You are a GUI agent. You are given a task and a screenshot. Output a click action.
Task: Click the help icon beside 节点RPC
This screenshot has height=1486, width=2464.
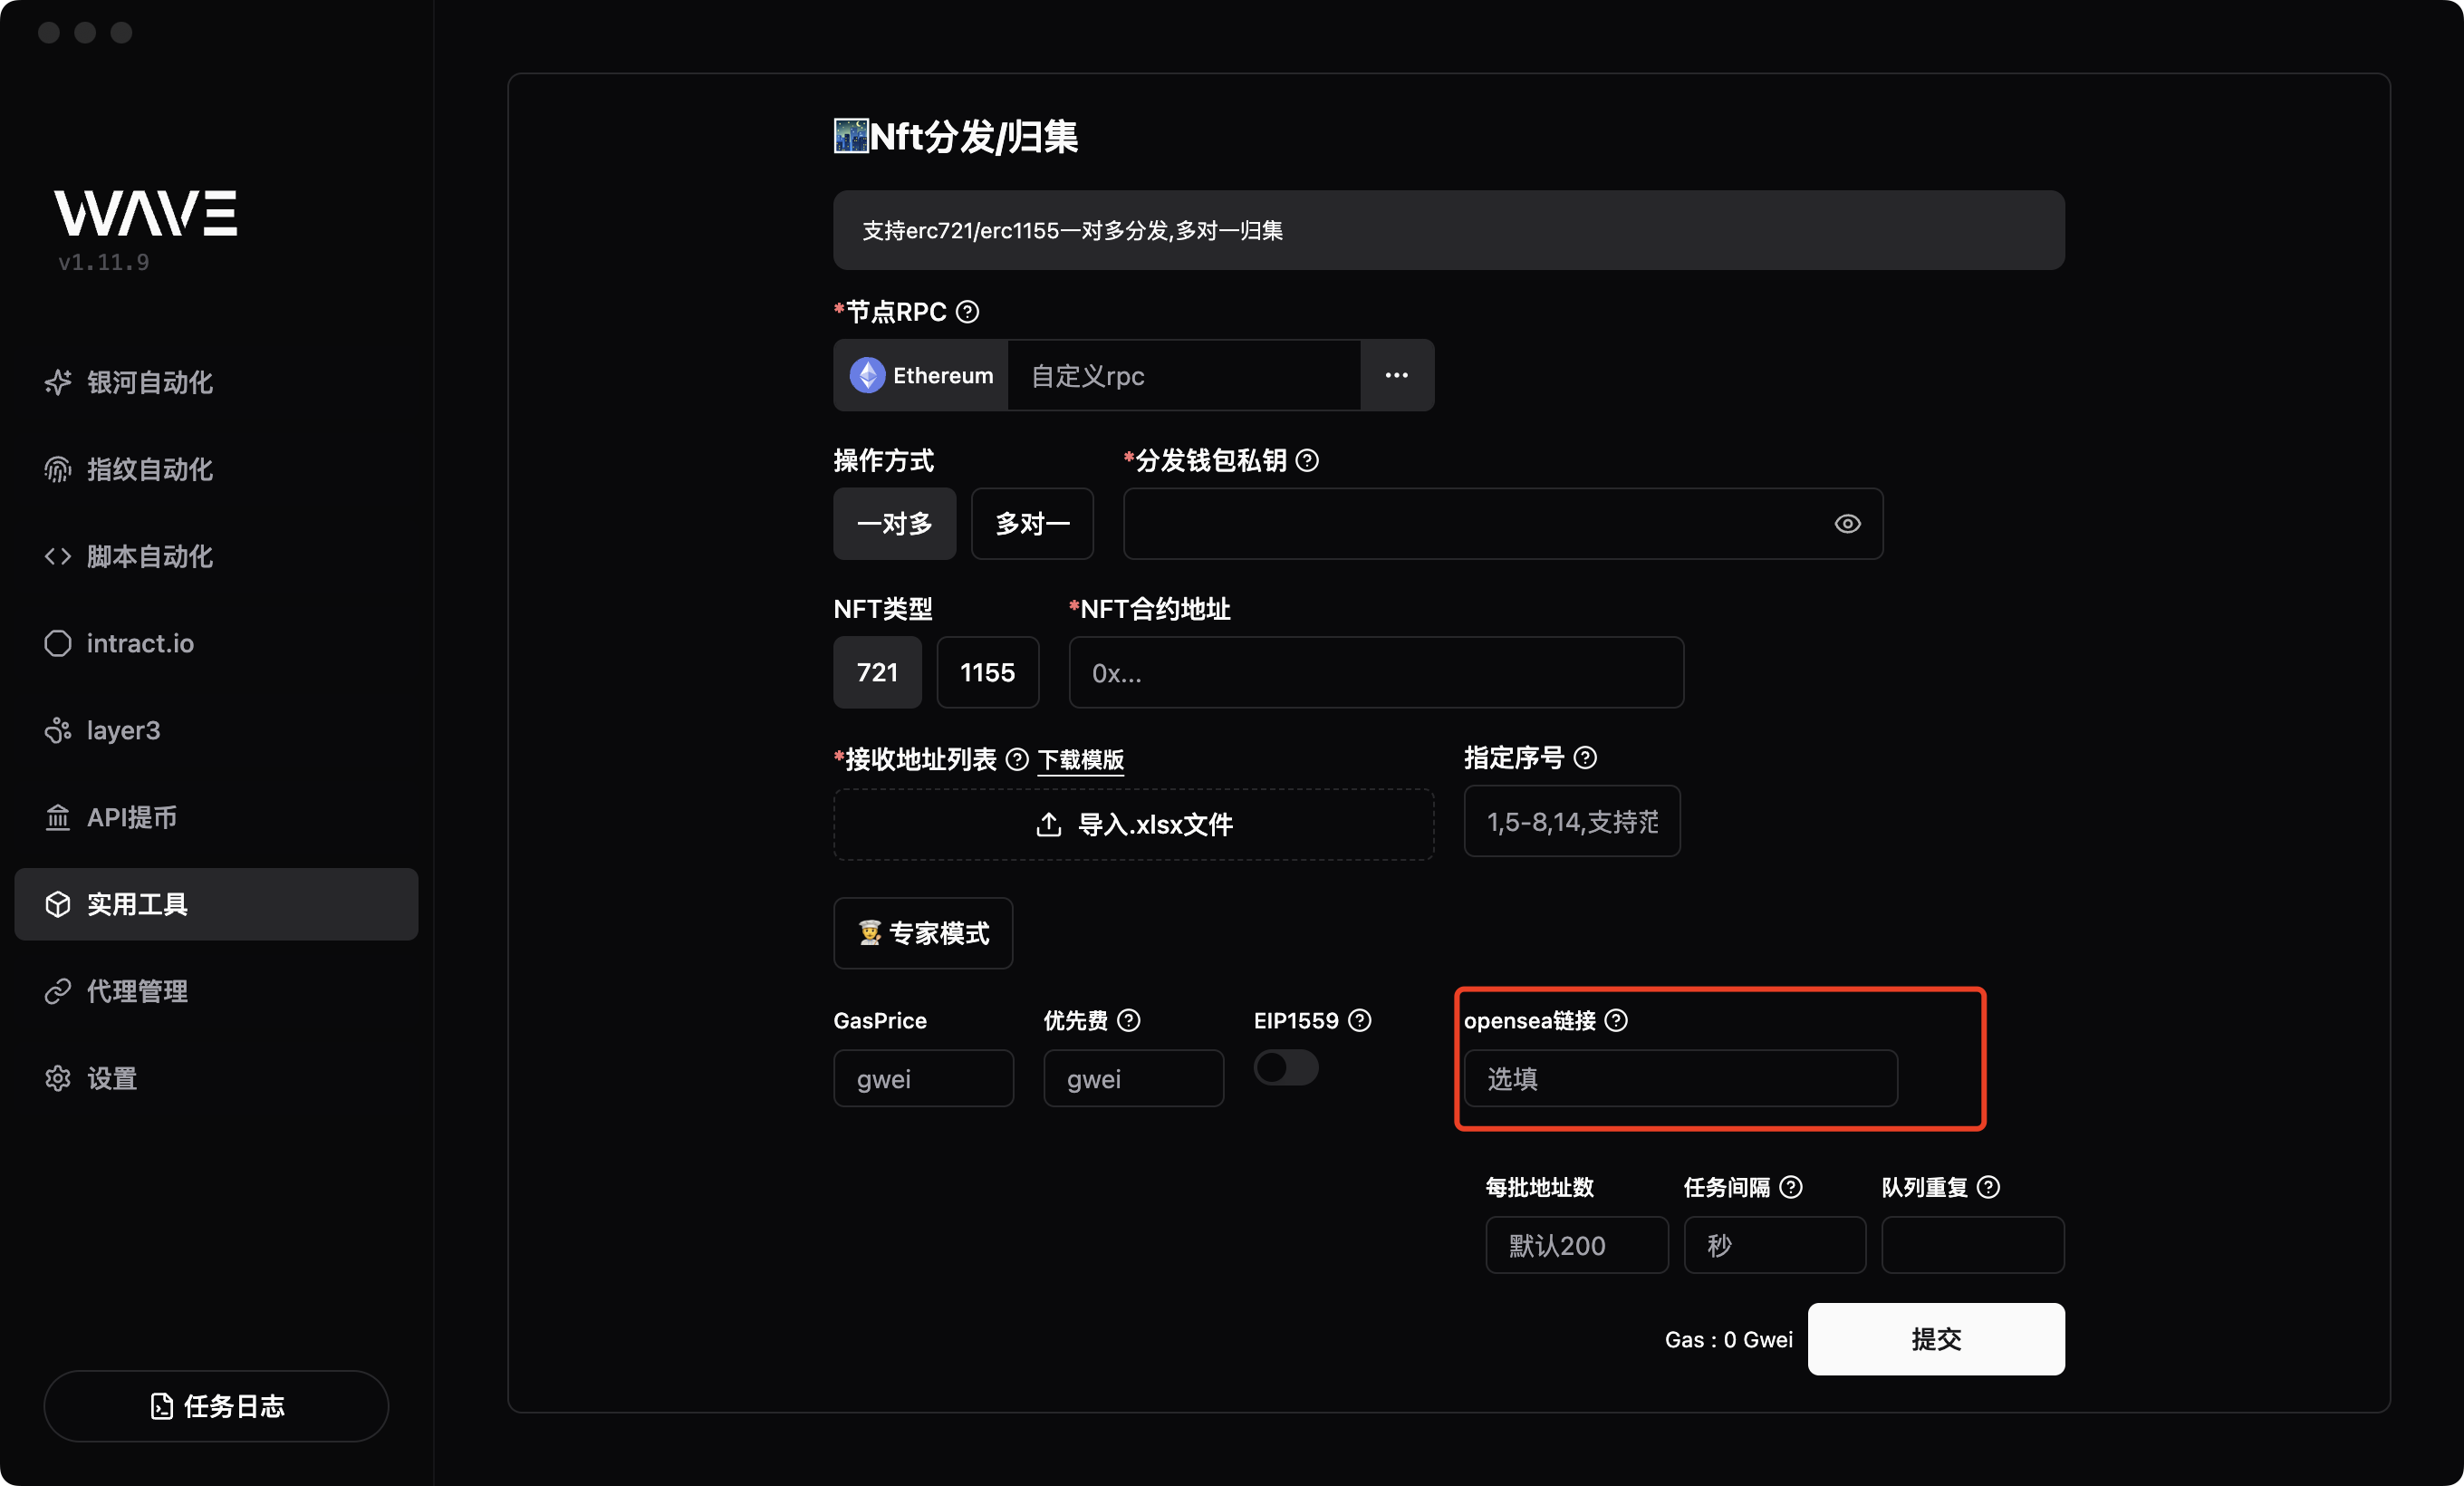coord(967,312)
